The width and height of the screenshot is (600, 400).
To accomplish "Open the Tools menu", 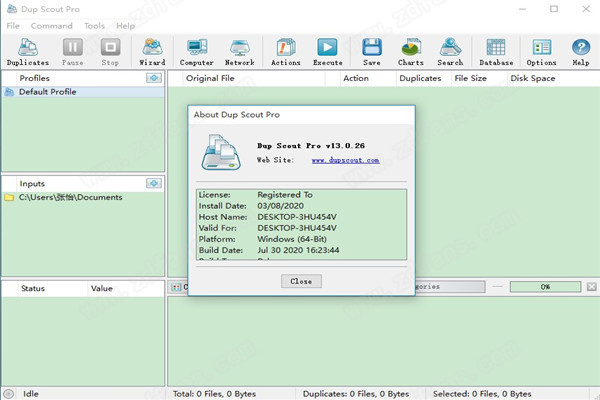I will [x=94, y=25].
